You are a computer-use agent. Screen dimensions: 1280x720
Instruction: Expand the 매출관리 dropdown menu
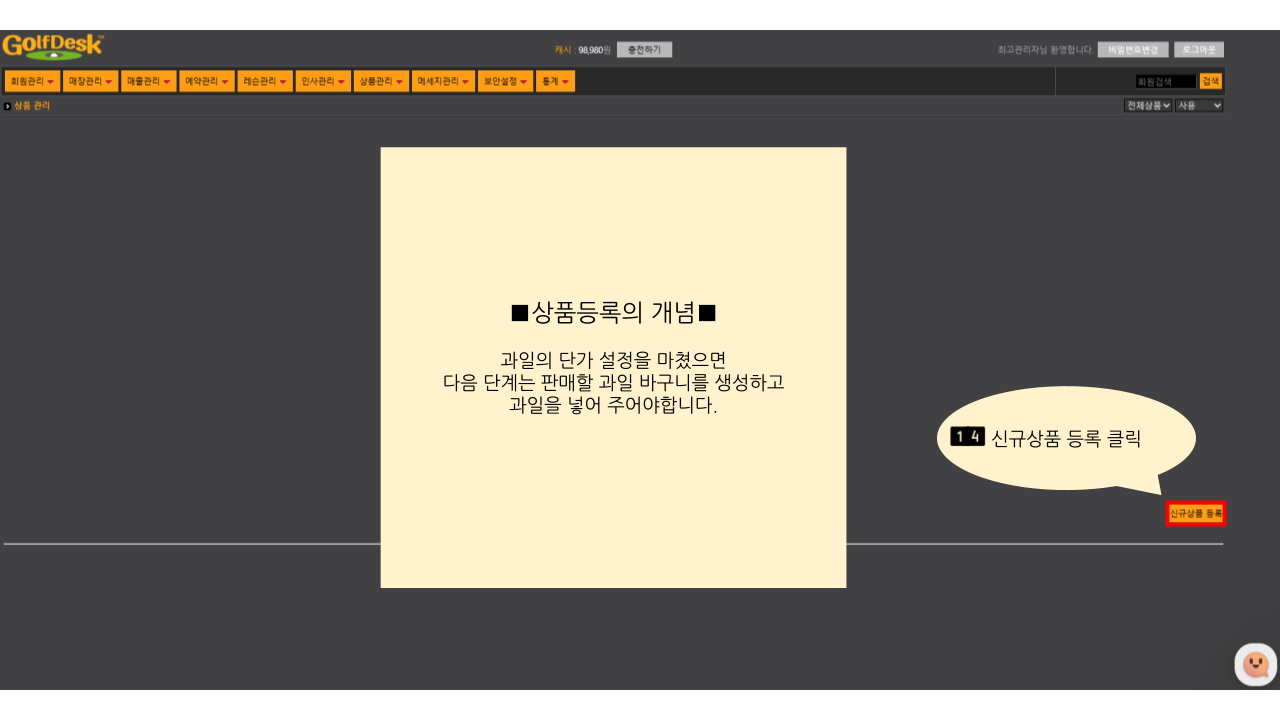pos(149,81)
